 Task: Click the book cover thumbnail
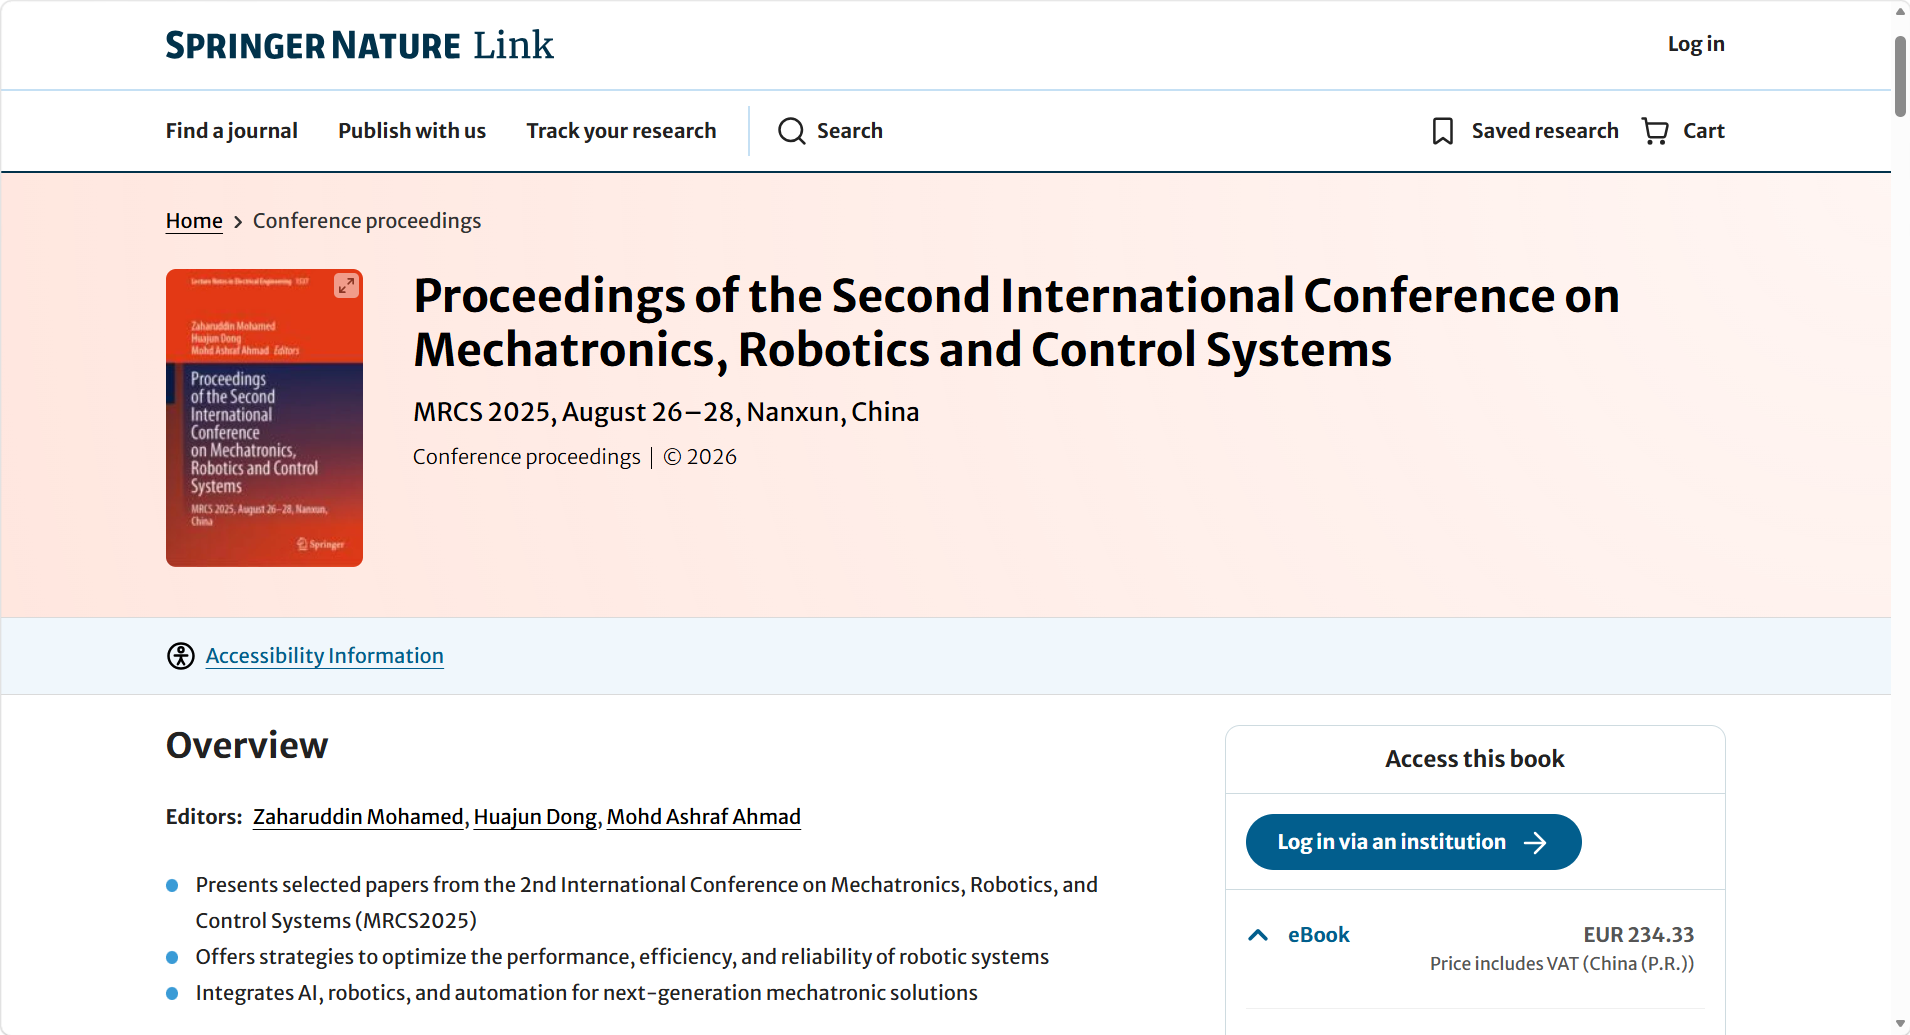(x=264, y=430)
